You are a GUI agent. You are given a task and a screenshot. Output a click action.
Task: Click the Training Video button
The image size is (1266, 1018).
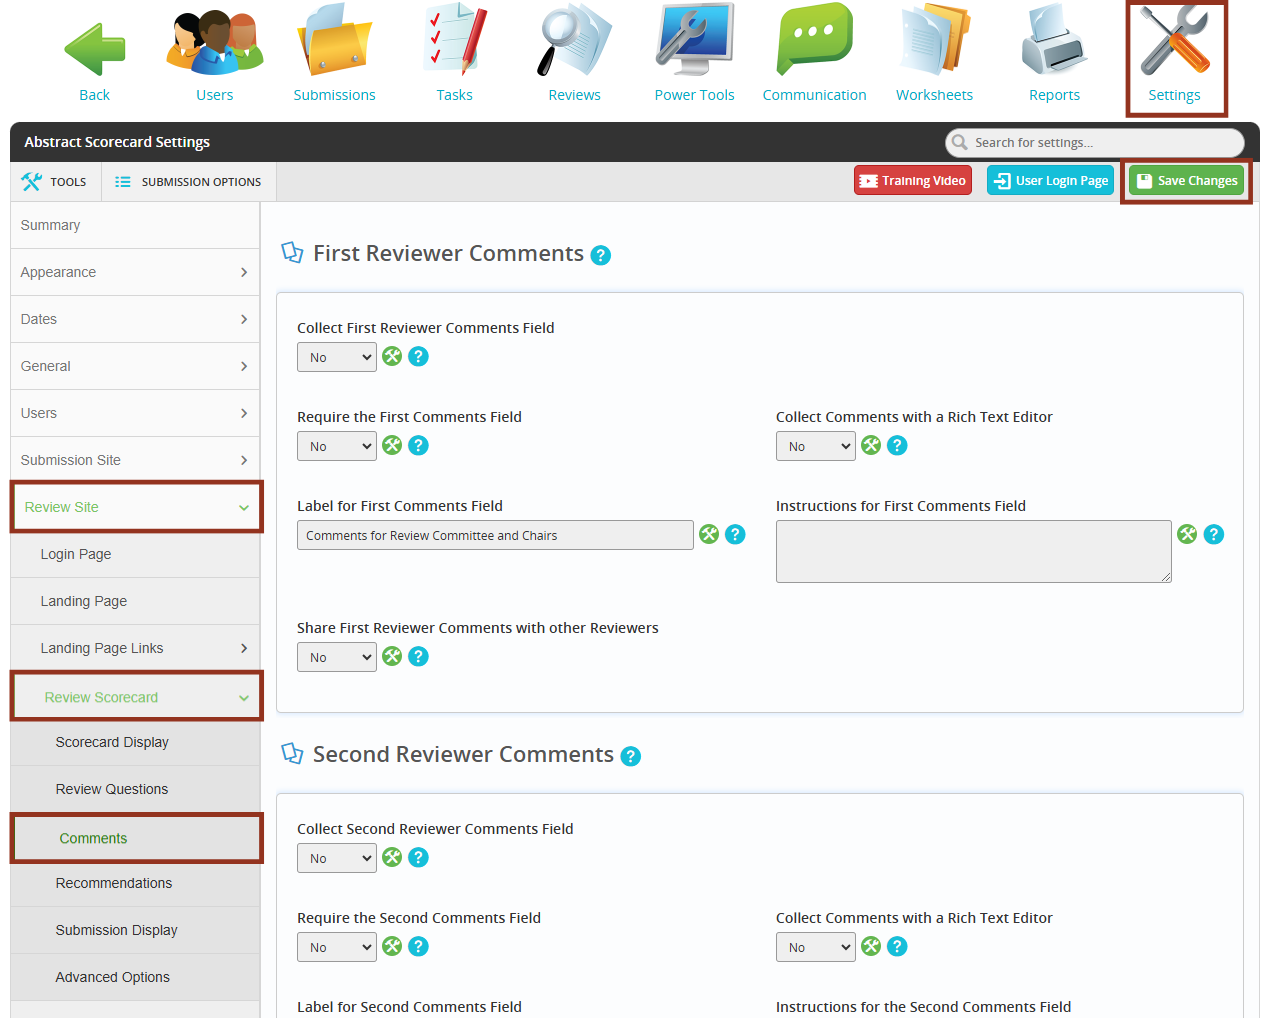(x=913, y=181)
